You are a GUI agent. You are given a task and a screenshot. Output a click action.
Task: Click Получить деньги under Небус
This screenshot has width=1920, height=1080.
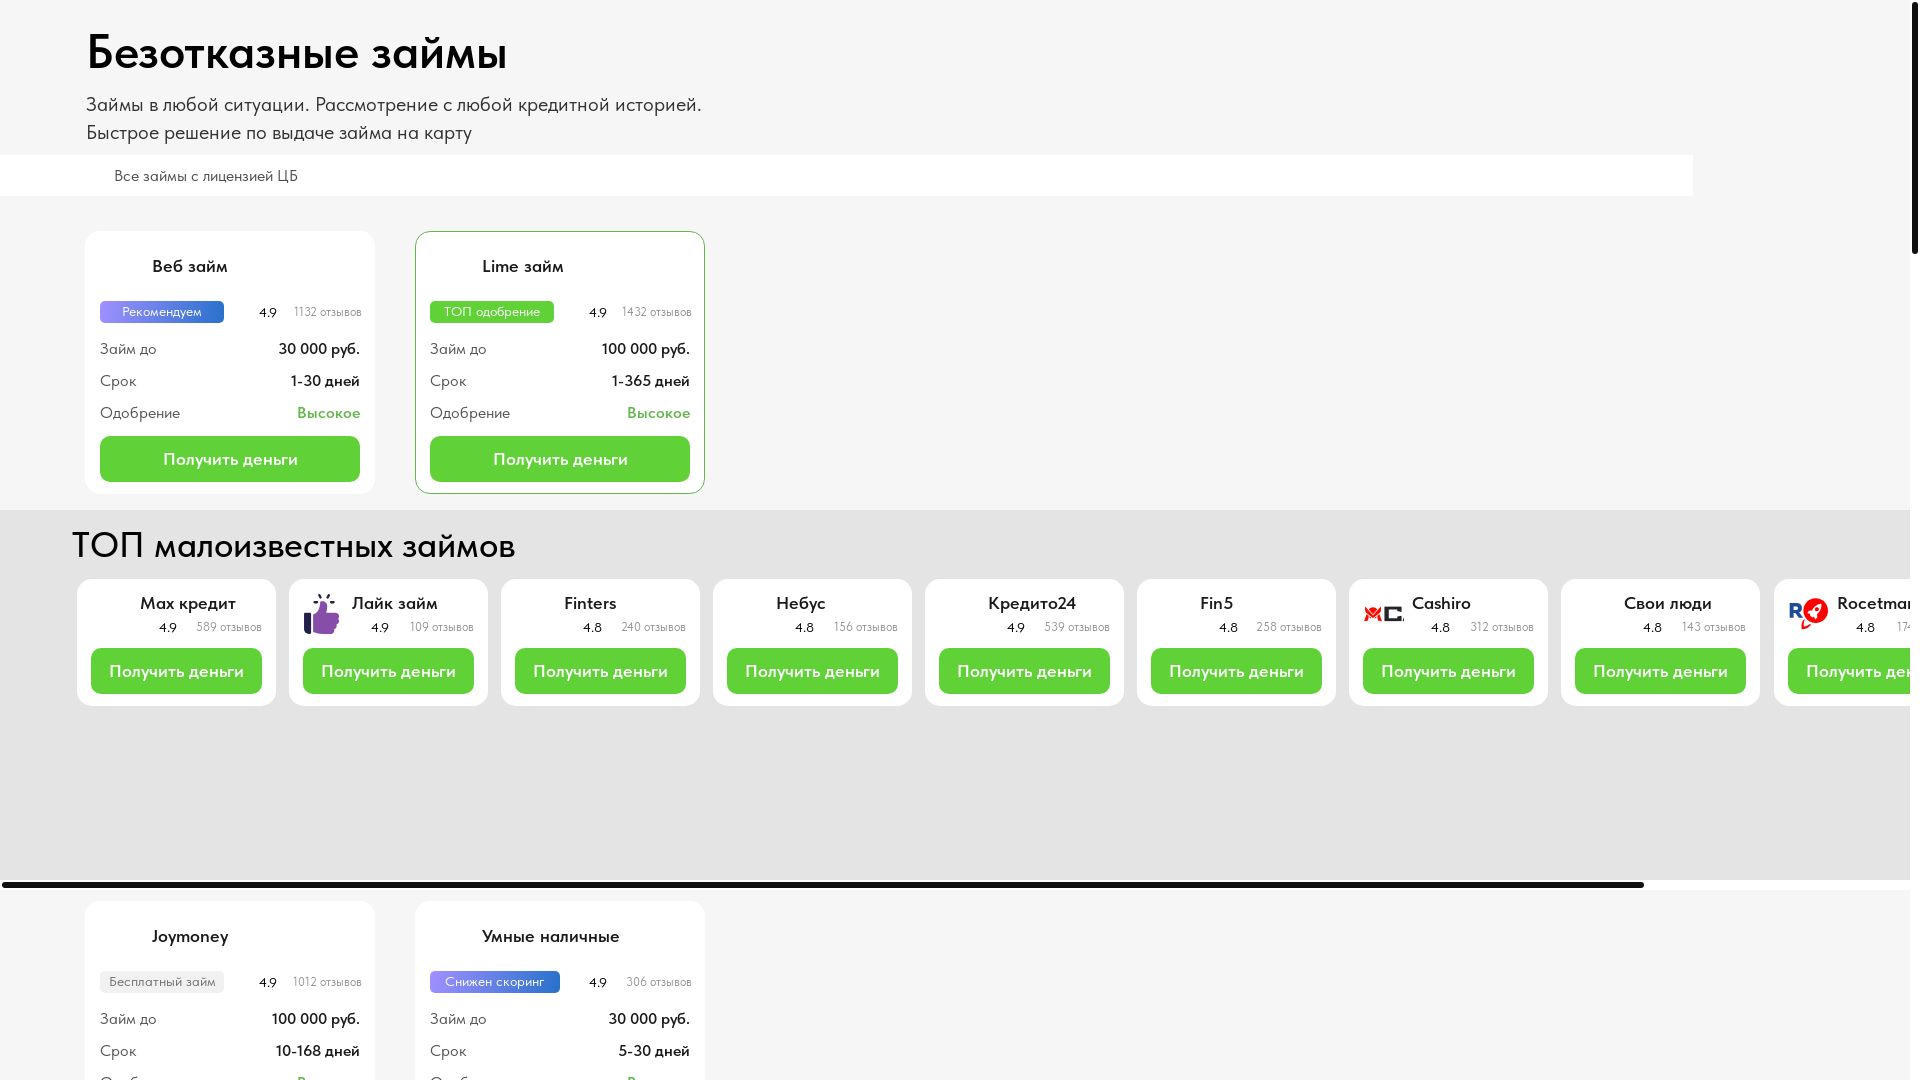tap(812, 671)
